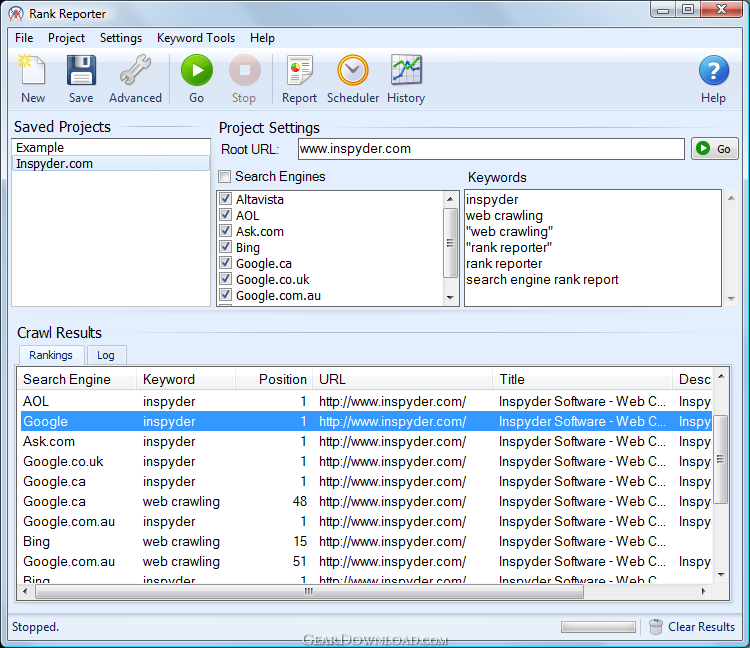Select the highlighted Google inspyder row

tap(367, 421)
